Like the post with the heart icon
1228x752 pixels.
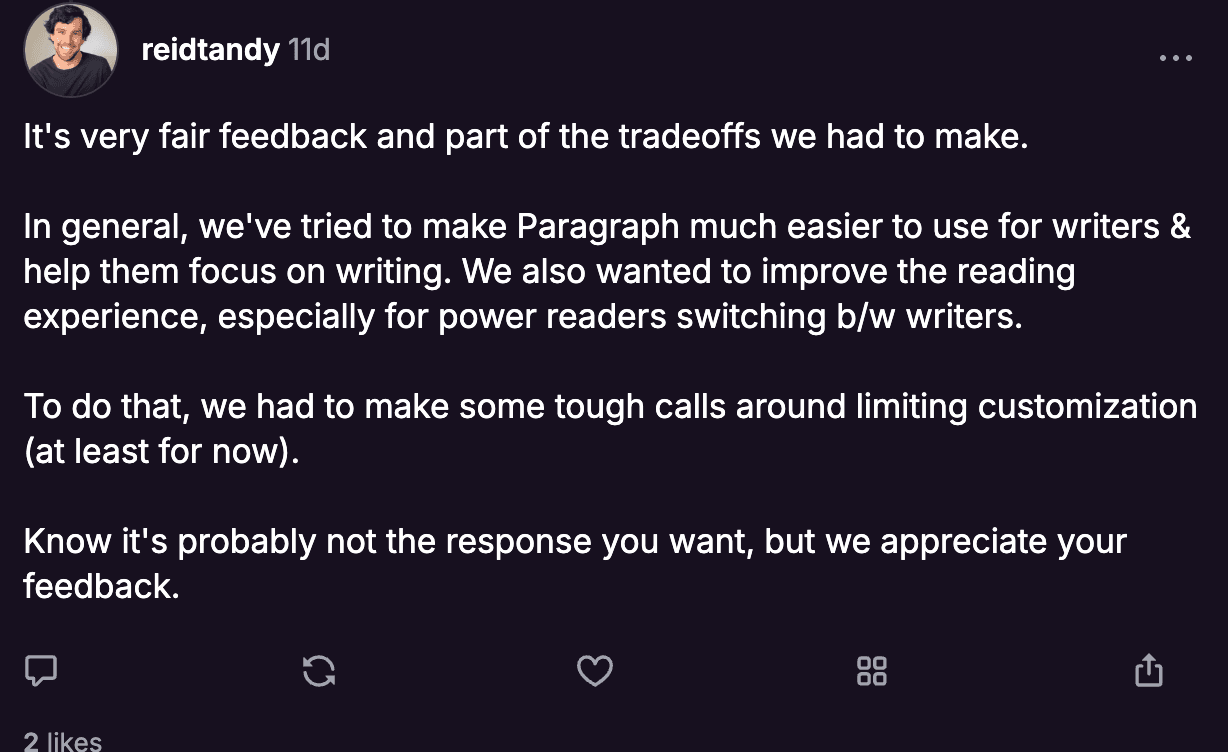[595, 671]
